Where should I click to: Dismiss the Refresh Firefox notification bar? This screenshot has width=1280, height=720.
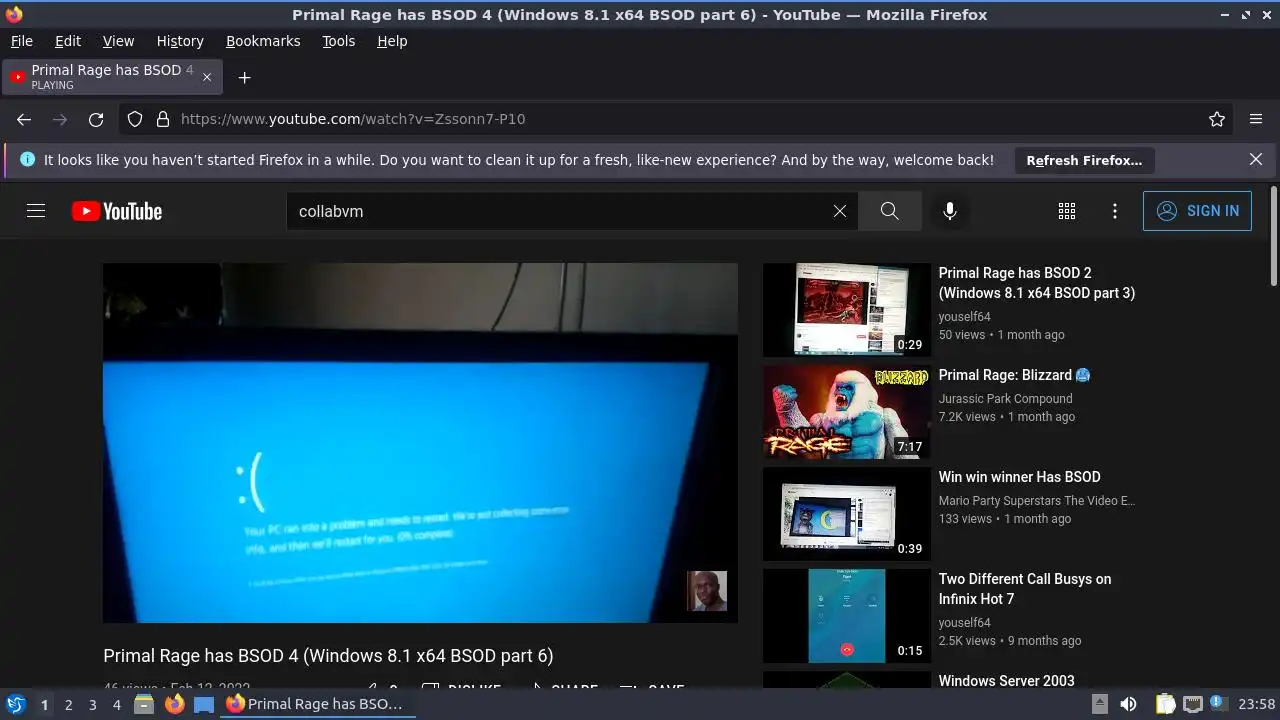1256,159
